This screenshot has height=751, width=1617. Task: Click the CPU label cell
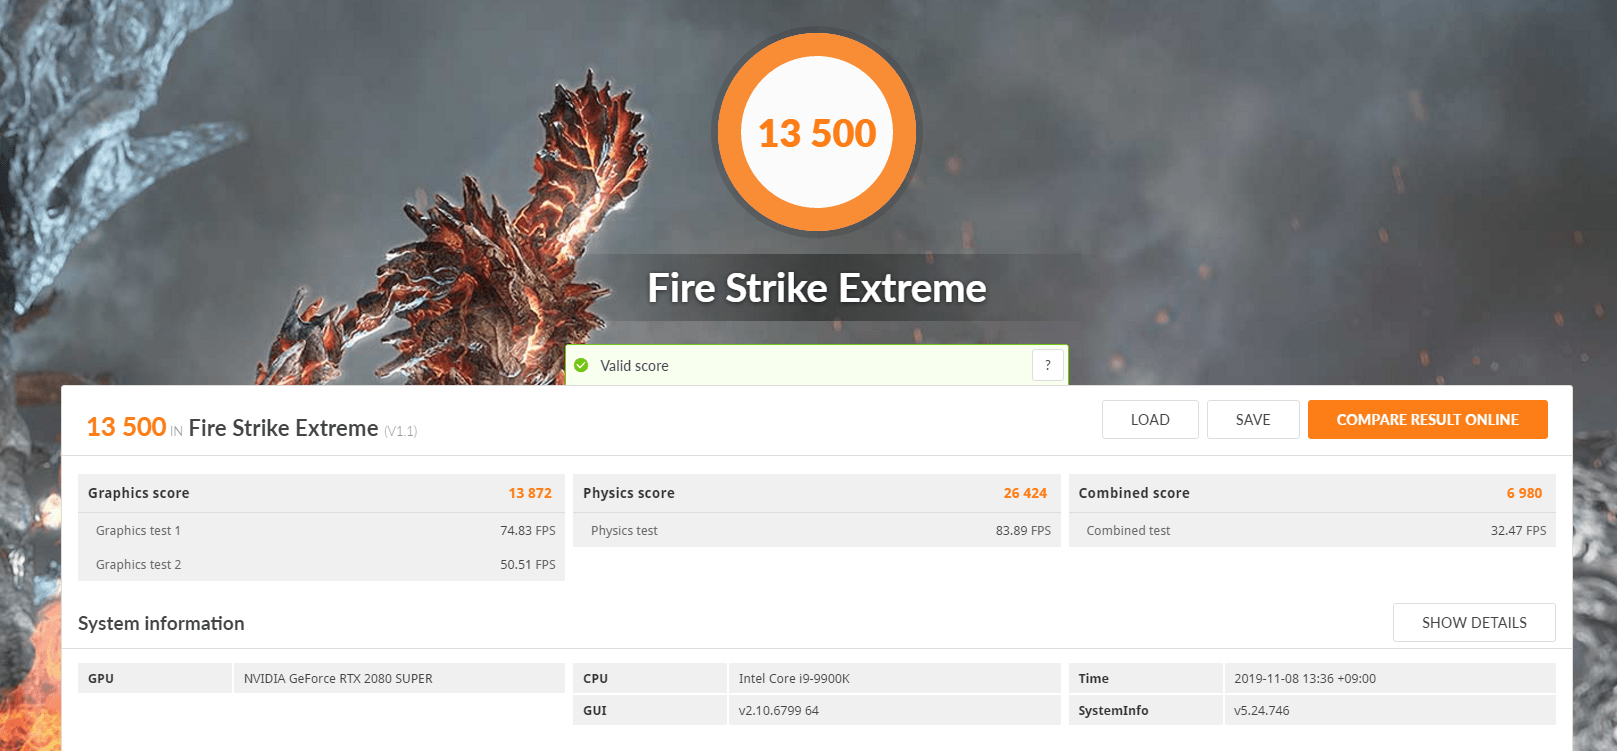[x=650, y=678]
